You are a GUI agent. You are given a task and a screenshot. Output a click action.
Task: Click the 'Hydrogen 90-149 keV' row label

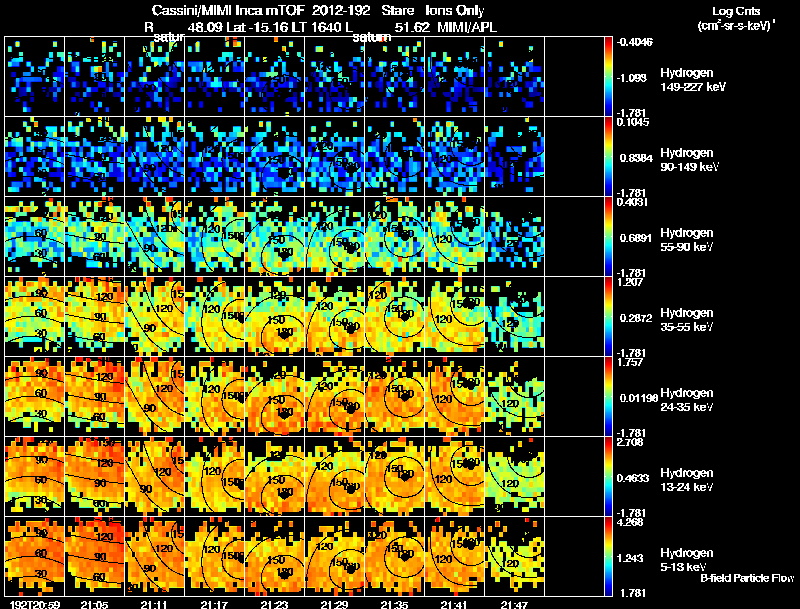coord(689,160)
